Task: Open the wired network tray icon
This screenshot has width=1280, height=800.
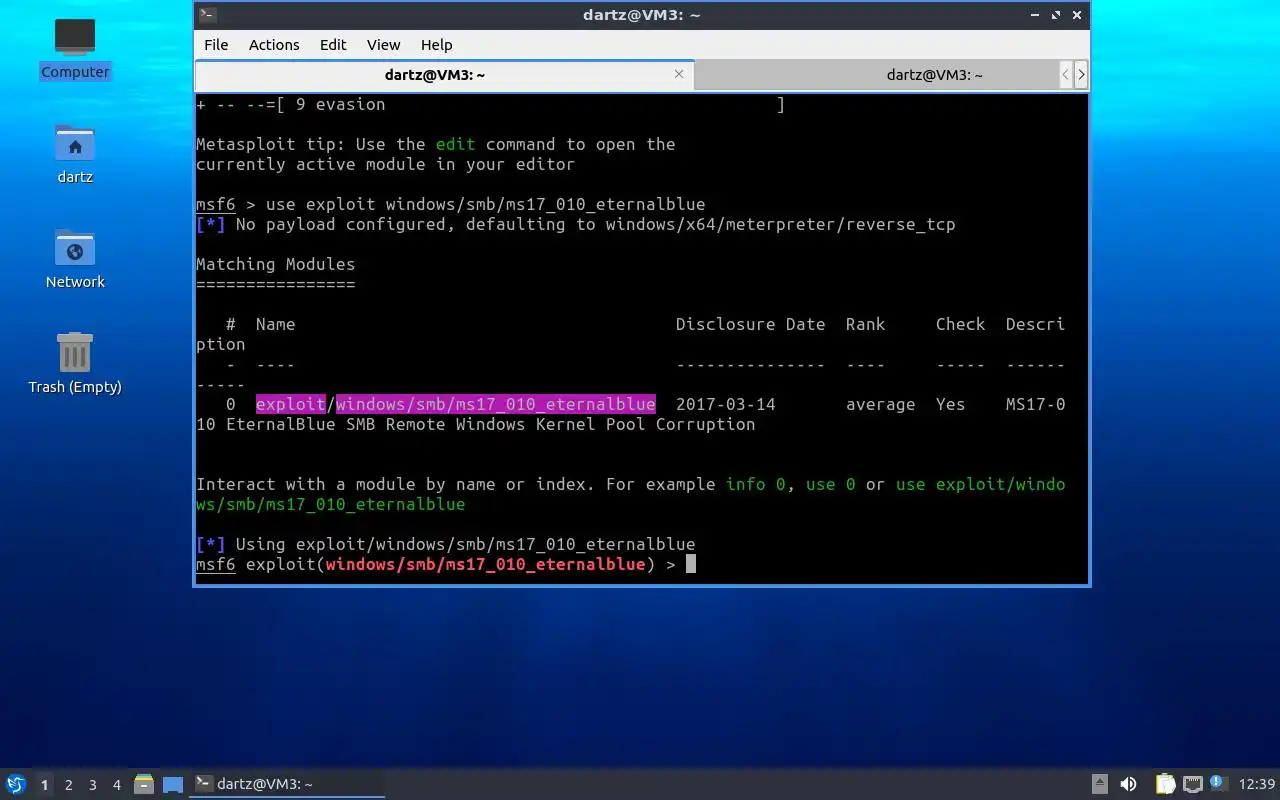Action: (1192, 784)
